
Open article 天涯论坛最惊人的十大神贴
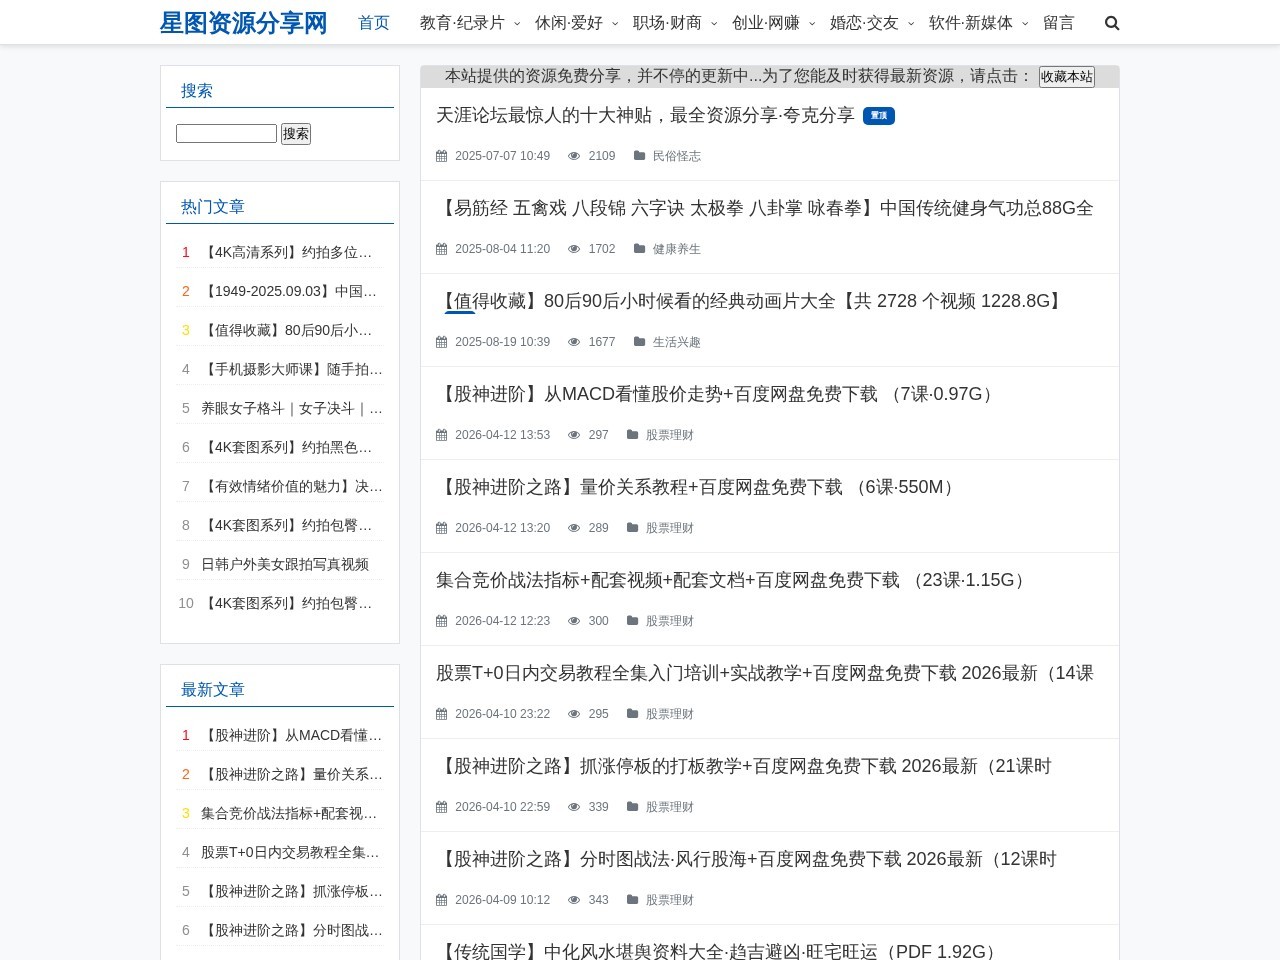[x=645, y=115]
